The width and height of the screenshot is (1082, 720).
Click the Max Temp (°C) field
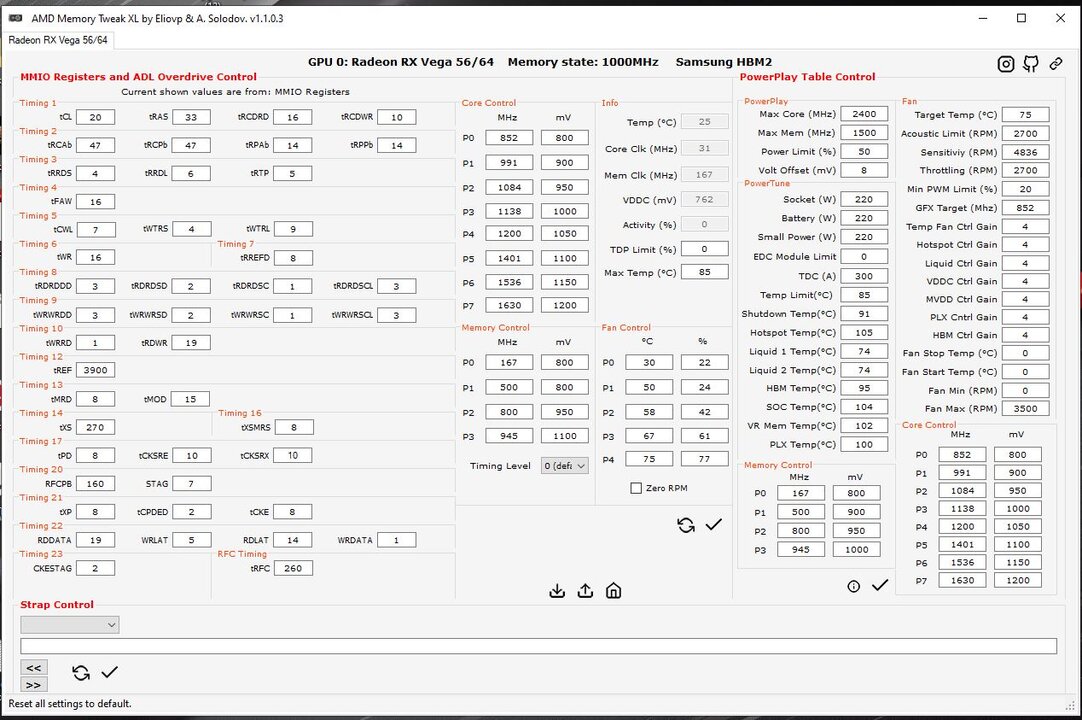pyautogui.click(x=705, y=272)
